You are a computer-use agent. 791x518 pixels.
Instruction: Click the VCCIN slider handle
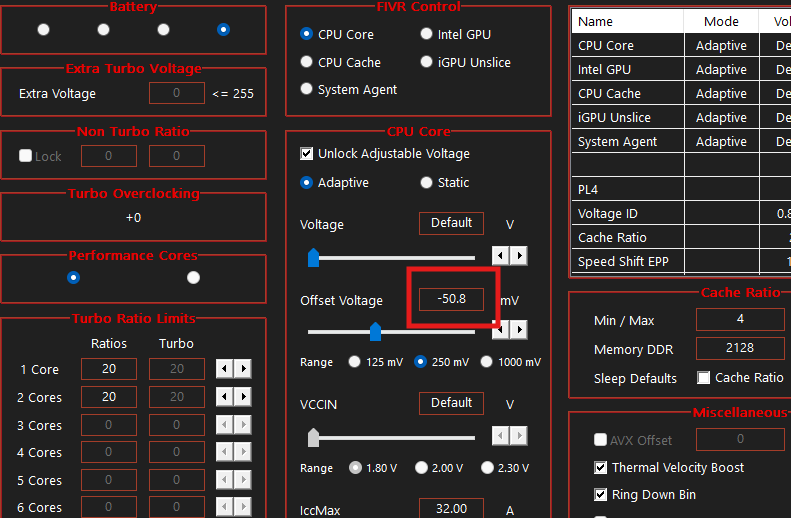(313, 437)
